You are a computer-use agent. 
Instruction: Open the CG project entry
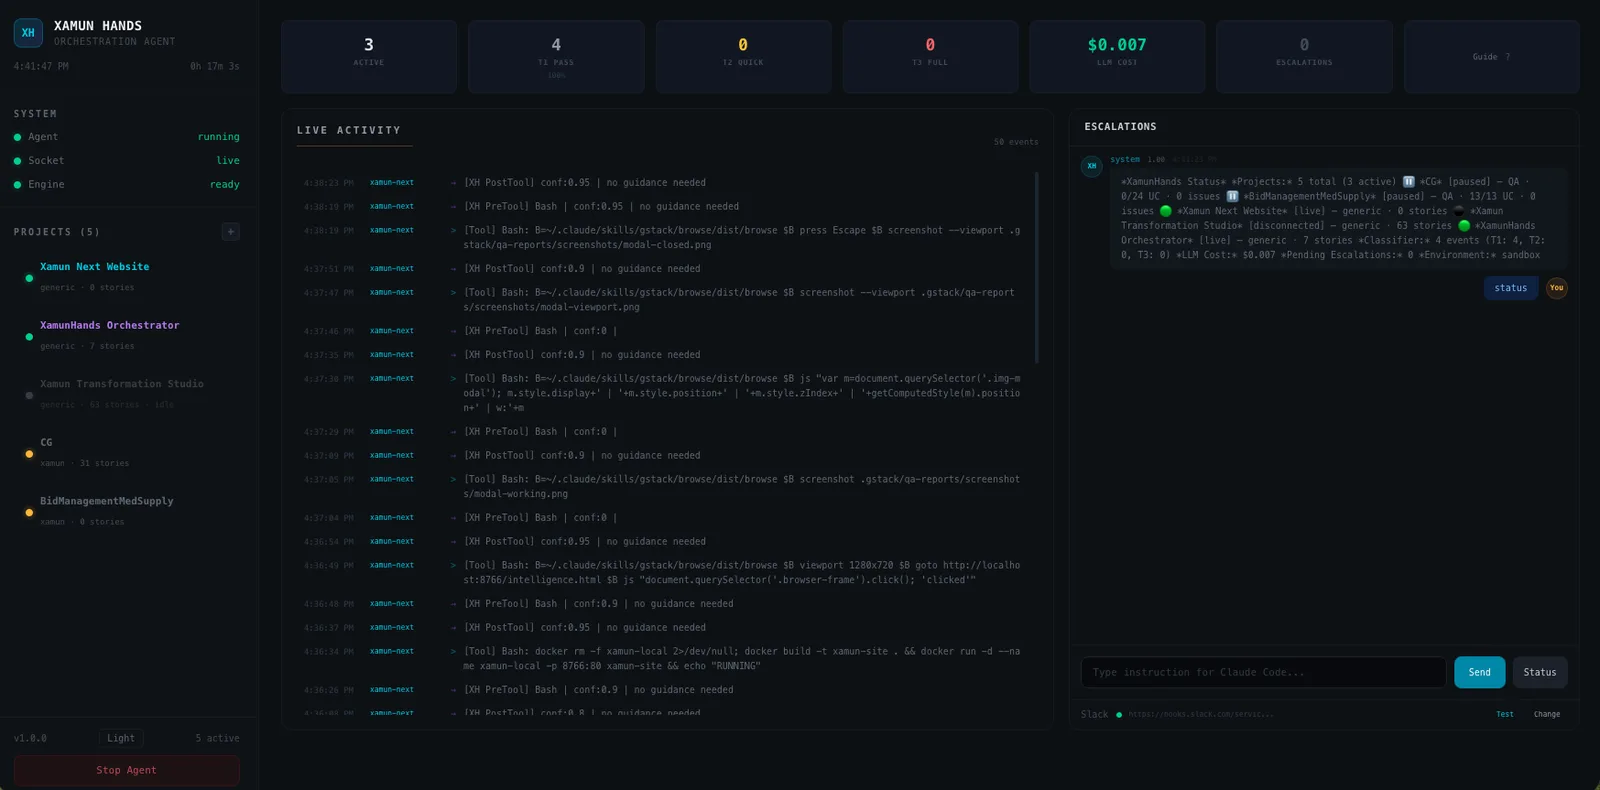click(128, 452)
